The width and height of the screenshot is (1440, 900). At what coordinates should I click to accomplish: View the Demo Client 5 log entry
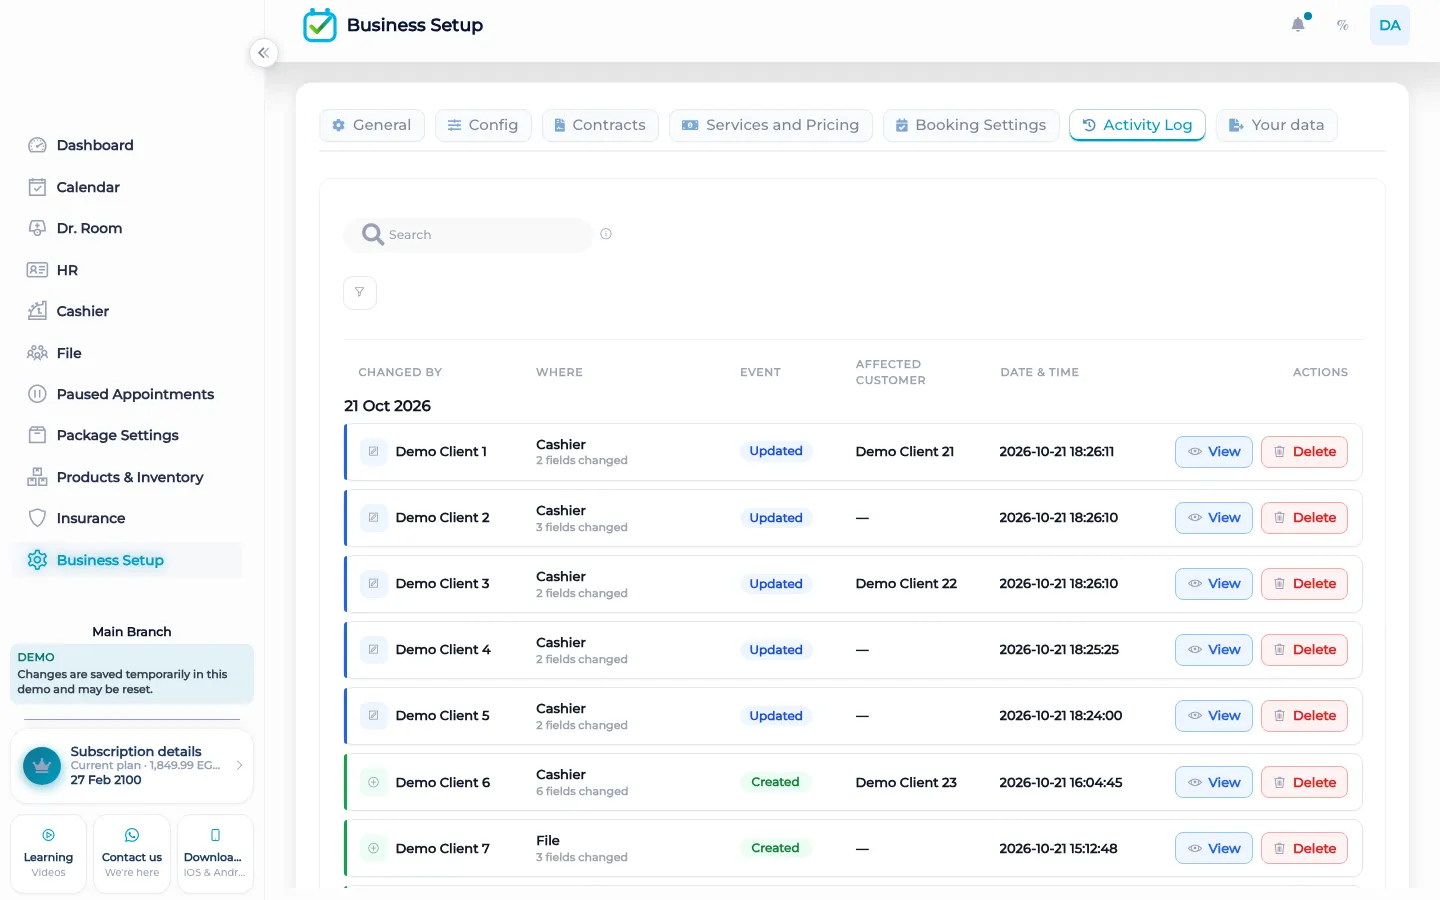click(1214, 716)
